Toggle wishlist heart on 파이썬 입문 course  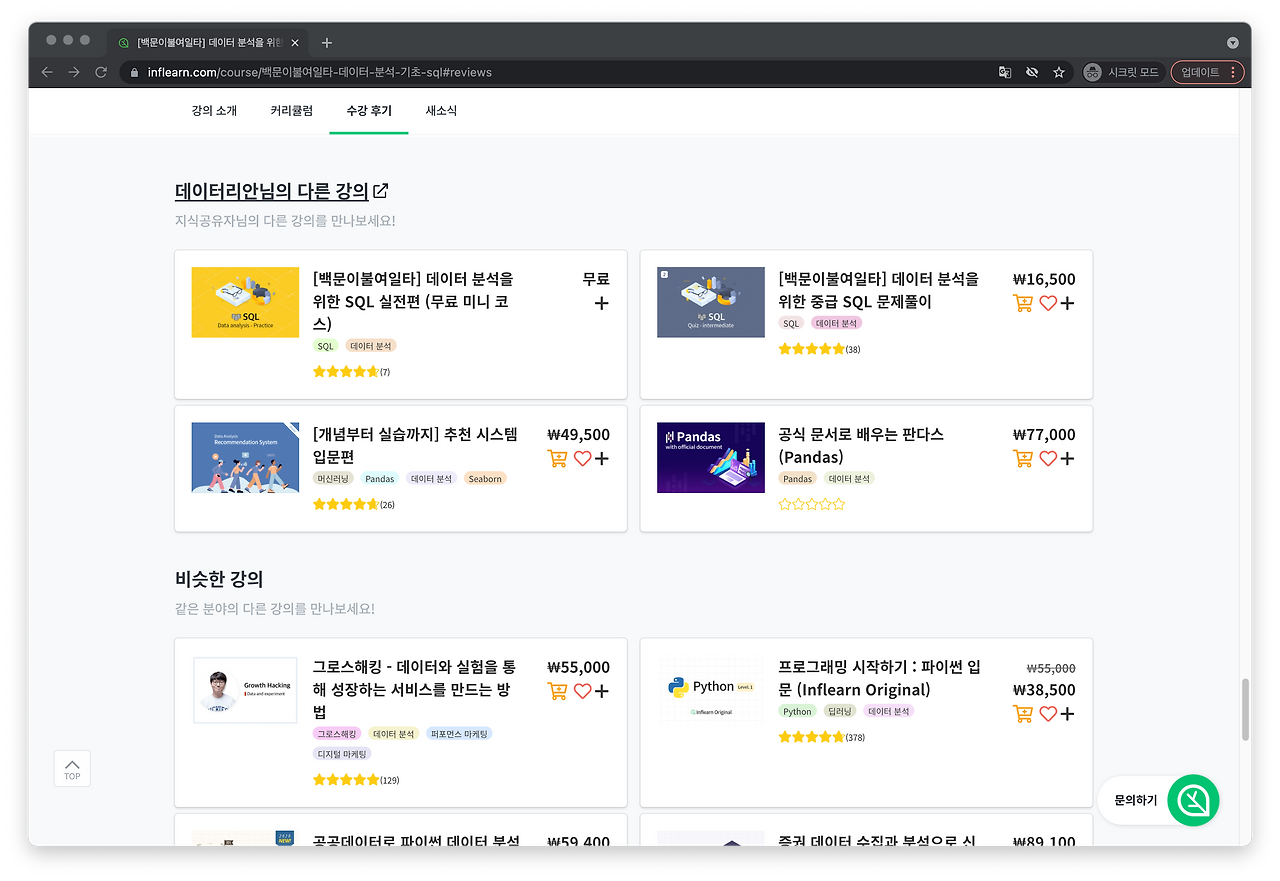1047,714
